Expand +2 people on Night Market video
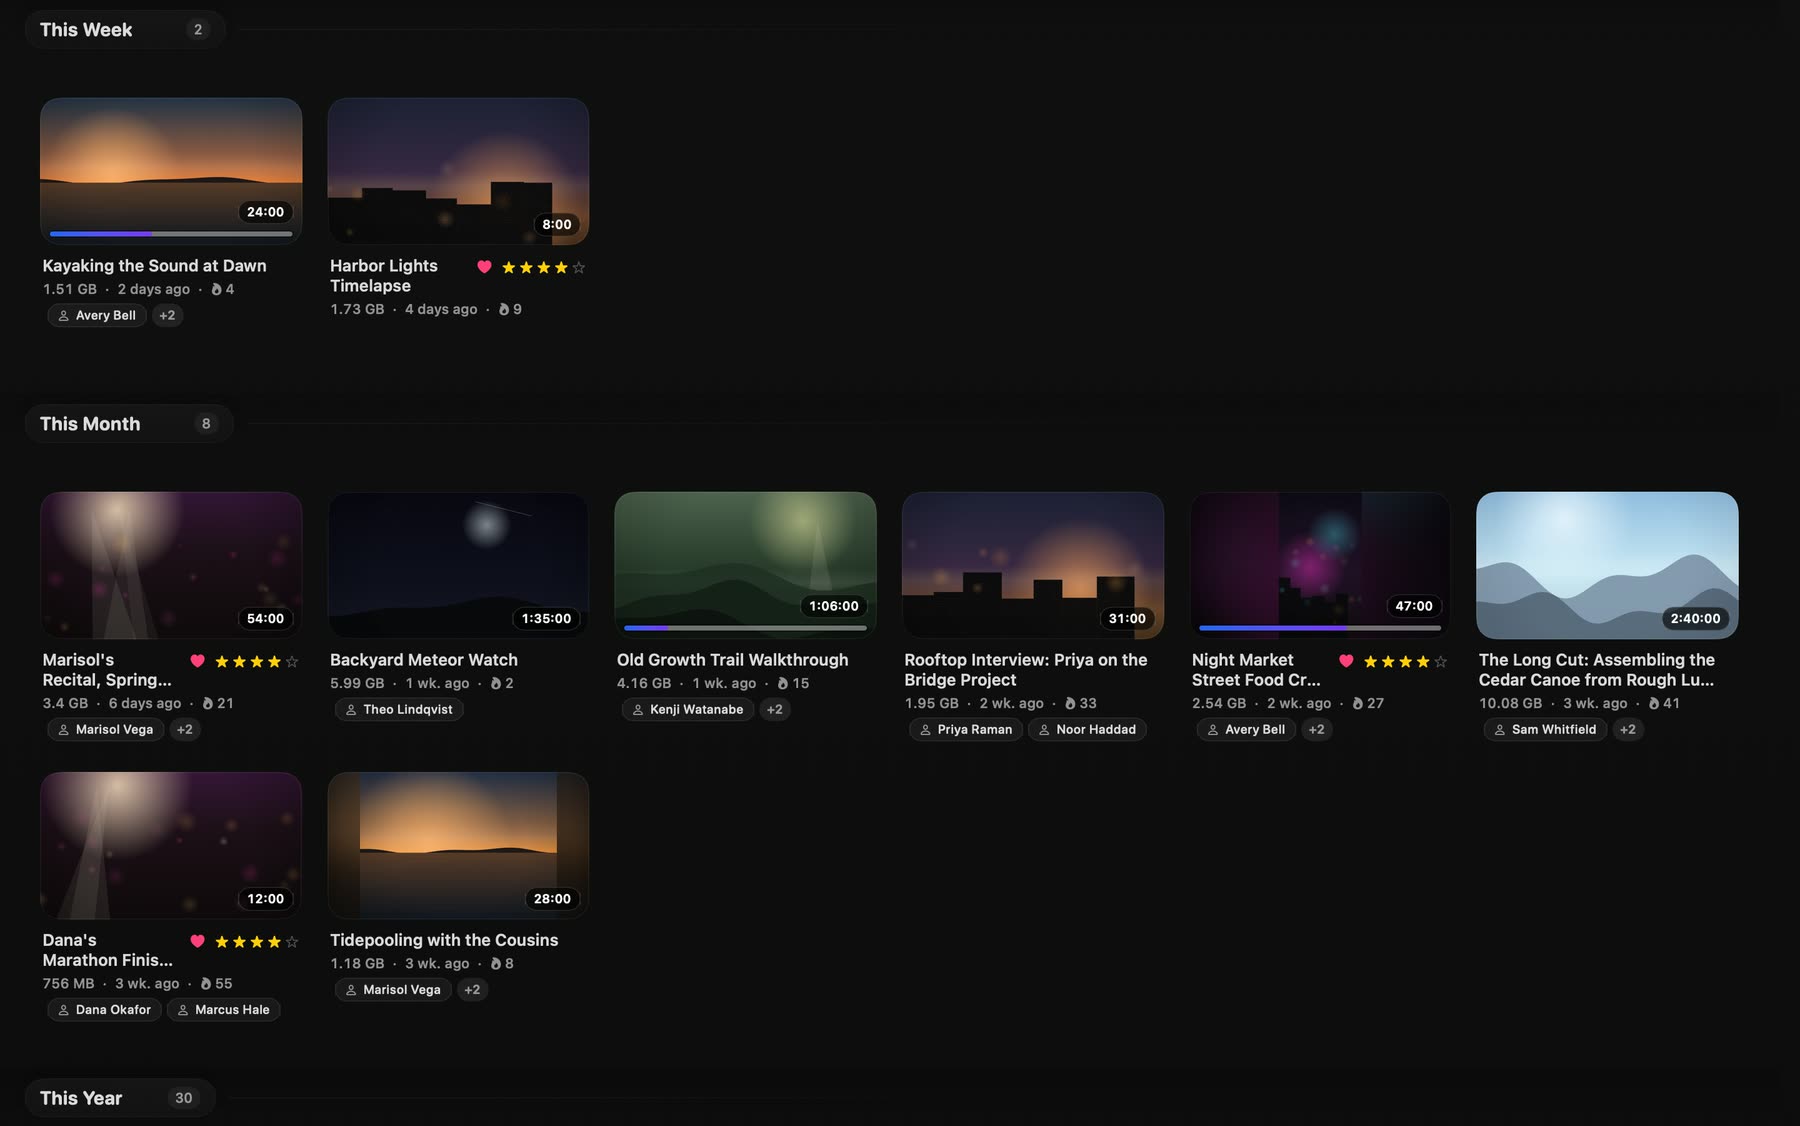 [x=1317, y=729]
